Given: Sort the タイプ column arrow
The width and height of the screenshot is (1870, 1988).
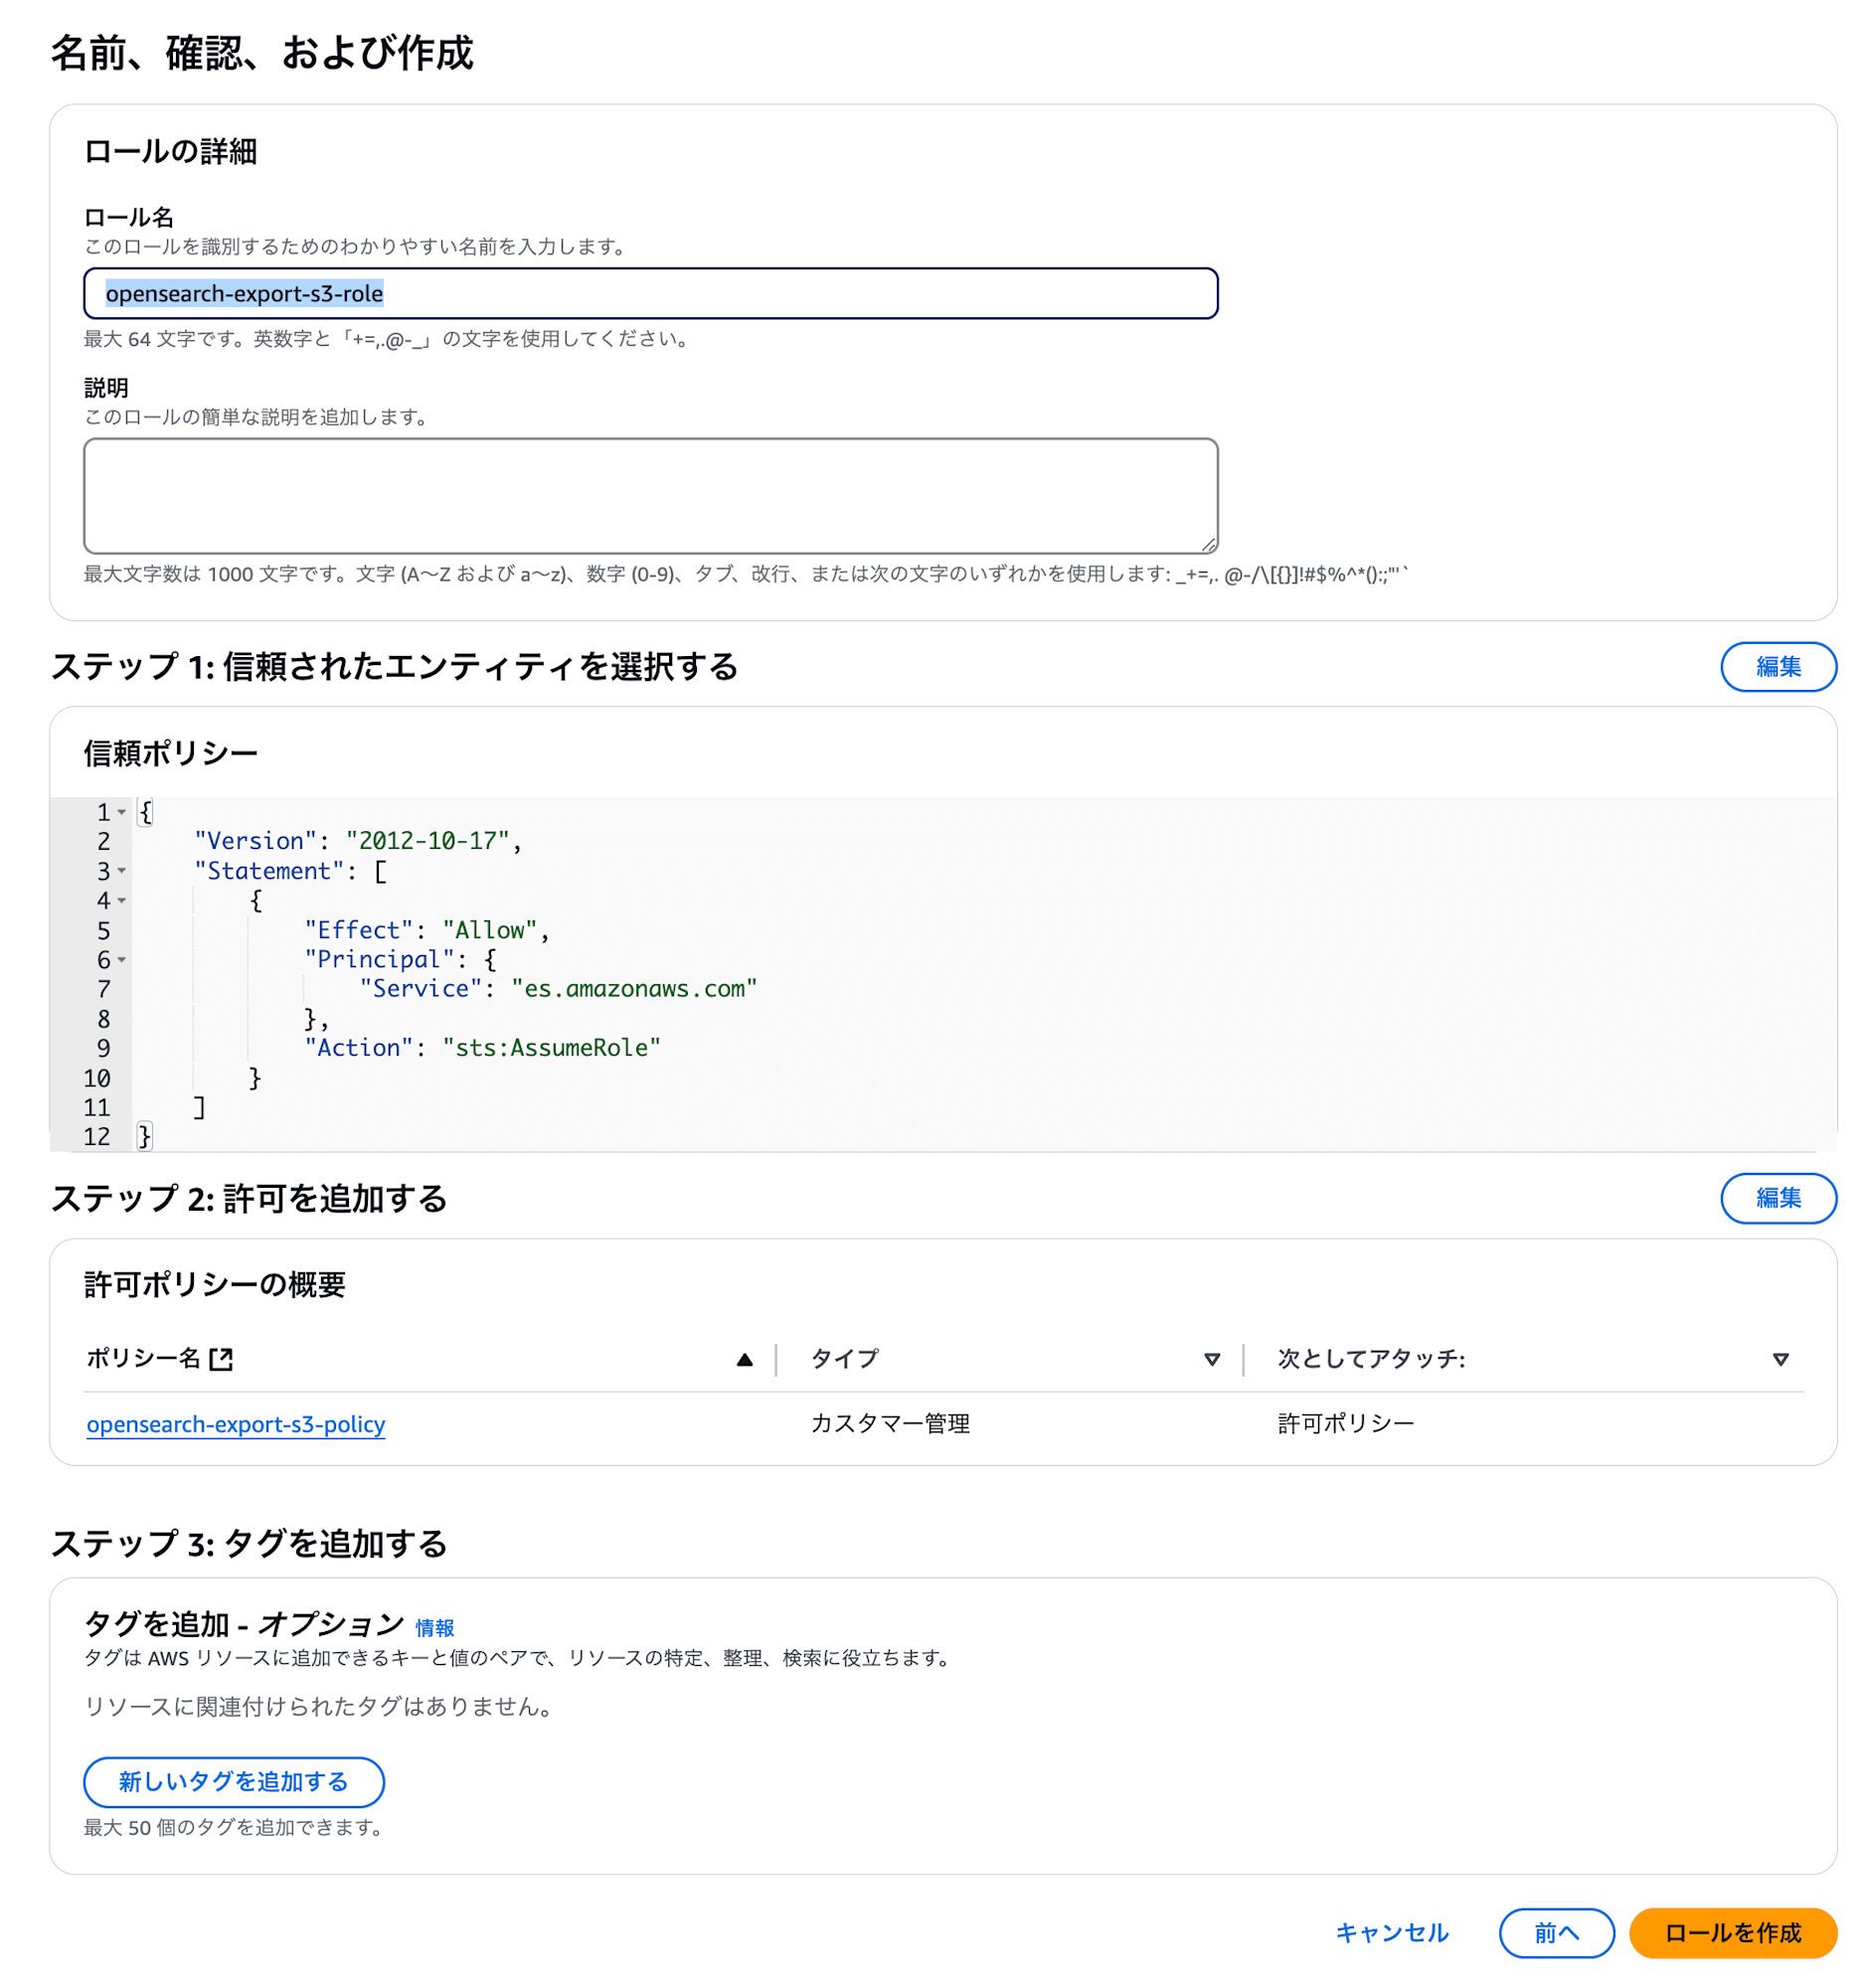Looking at the screenshot, I should tap(1211, 1359).
